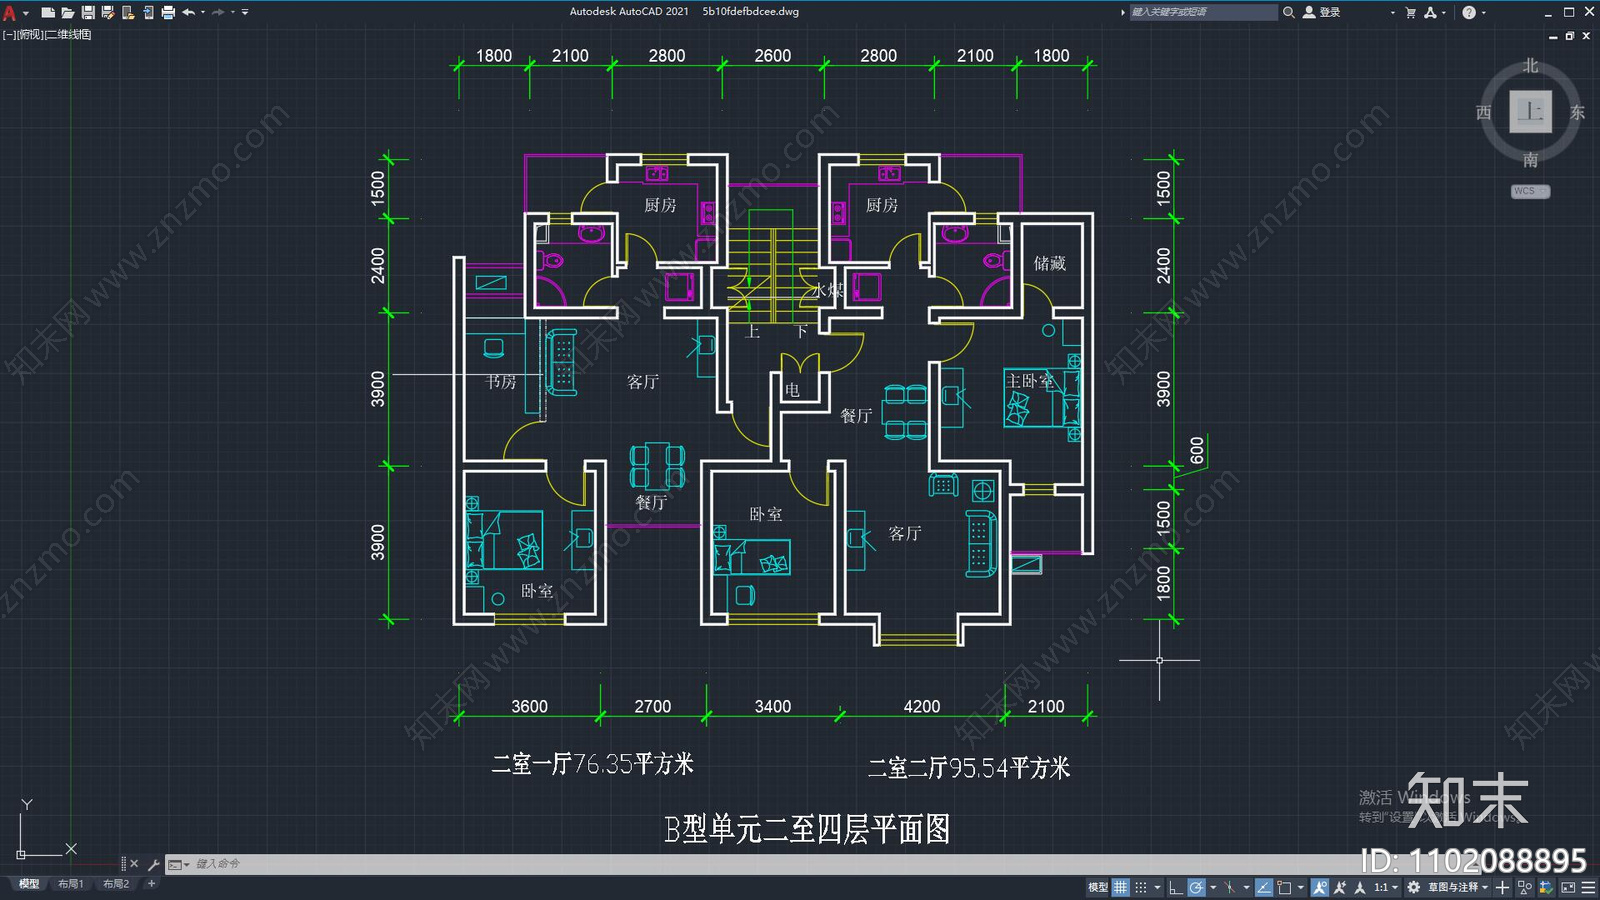
Task: Open status bar customization menu
Action: [1588, 887]
